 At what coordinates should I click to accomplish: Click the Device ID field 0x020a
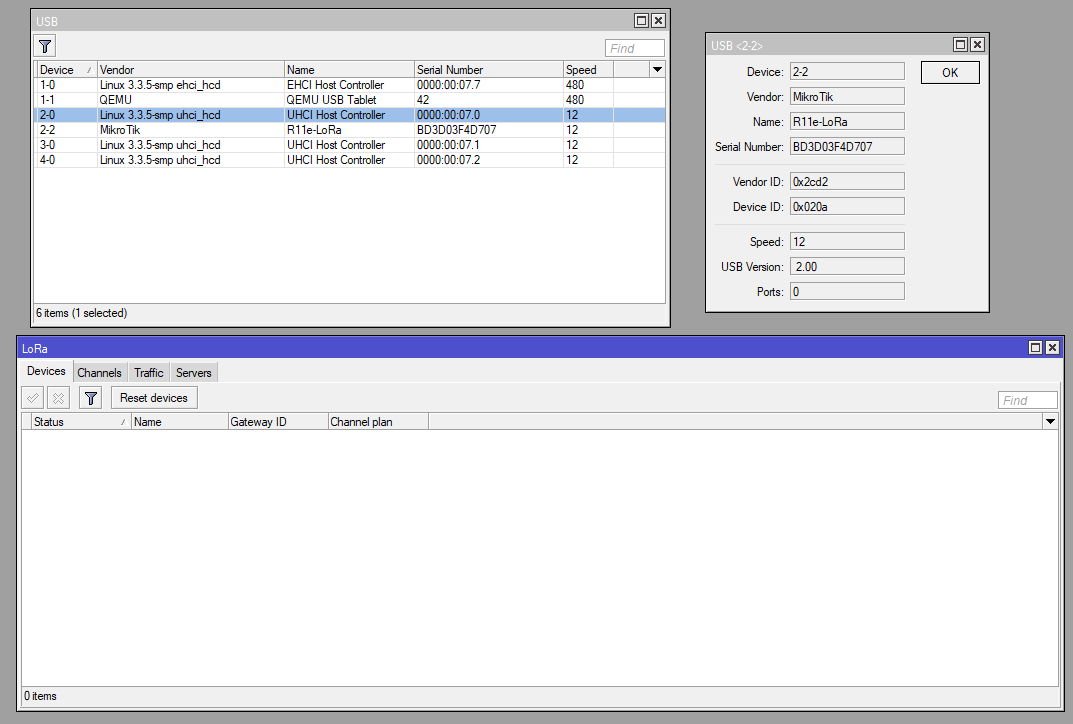[847, 207]
